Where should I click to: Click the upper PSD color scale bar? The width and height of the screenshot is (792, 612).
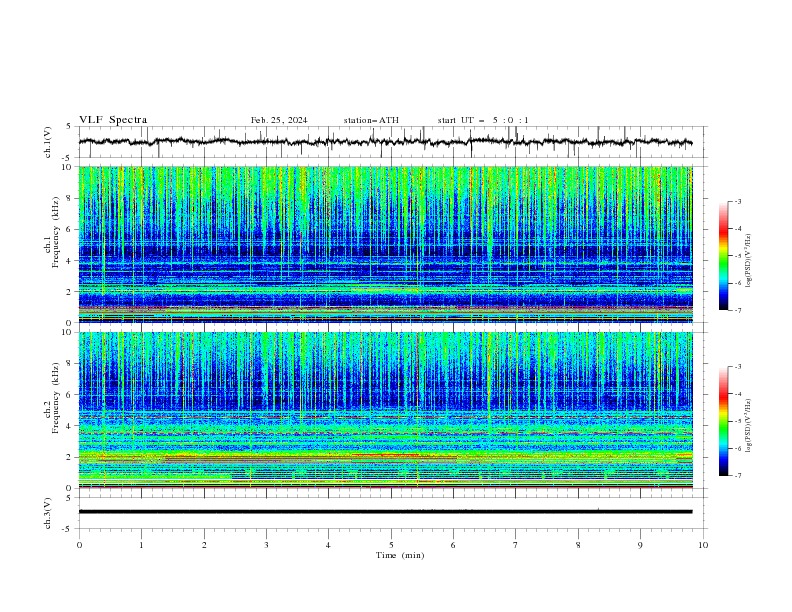click(724, 256)
